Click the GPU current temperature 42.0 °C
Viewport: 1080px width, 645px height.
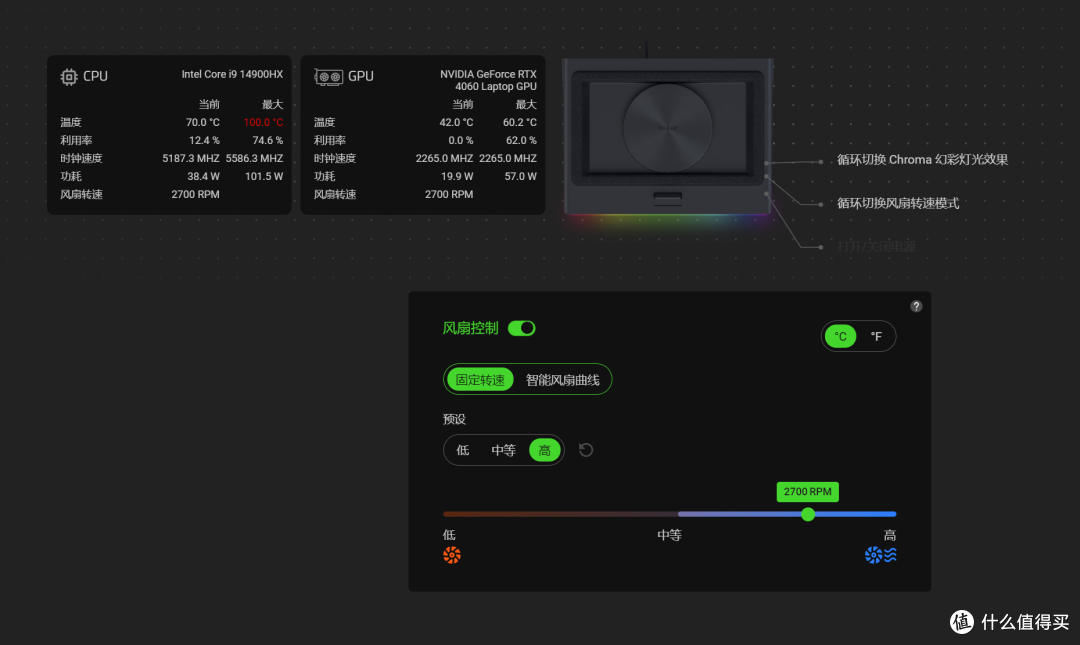pos(456,122)
